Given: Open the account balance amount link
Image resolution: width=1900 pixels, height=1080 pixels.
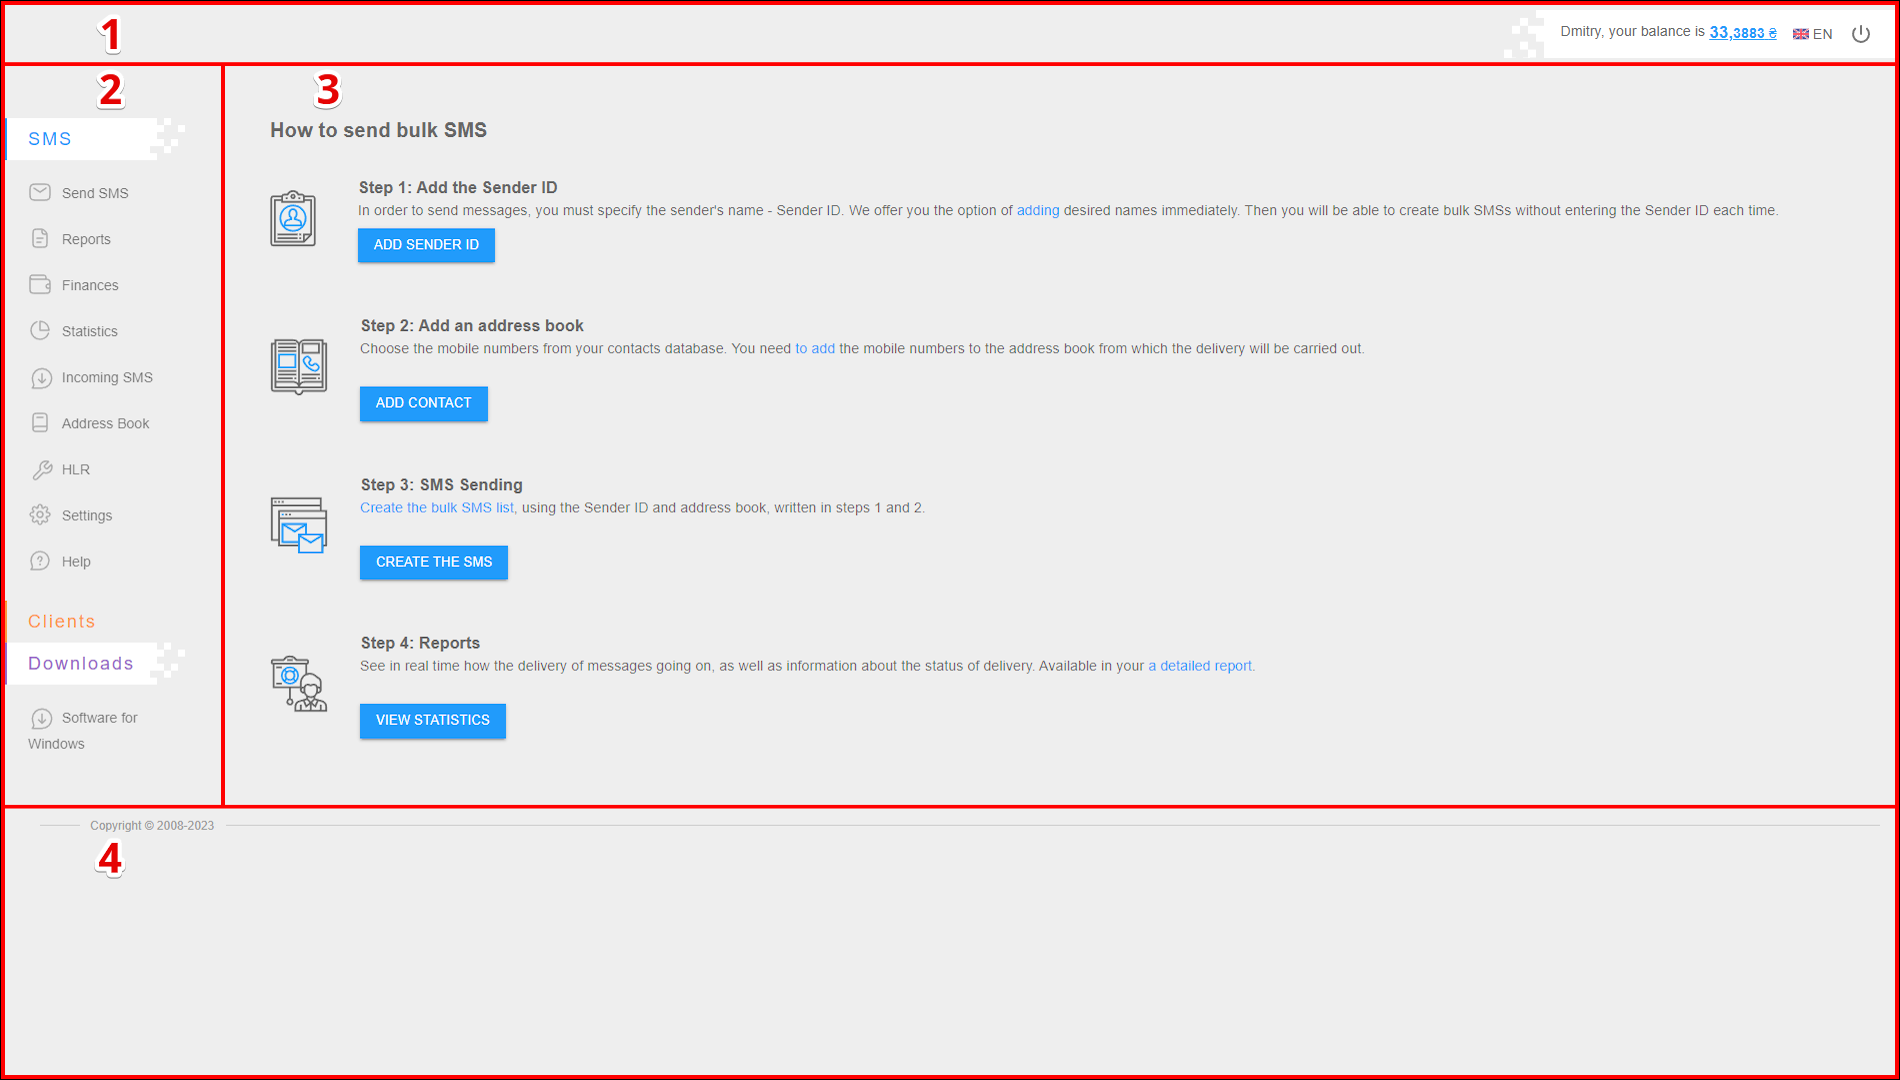Looking at the screenshot, I should [x=1742, y=33].
